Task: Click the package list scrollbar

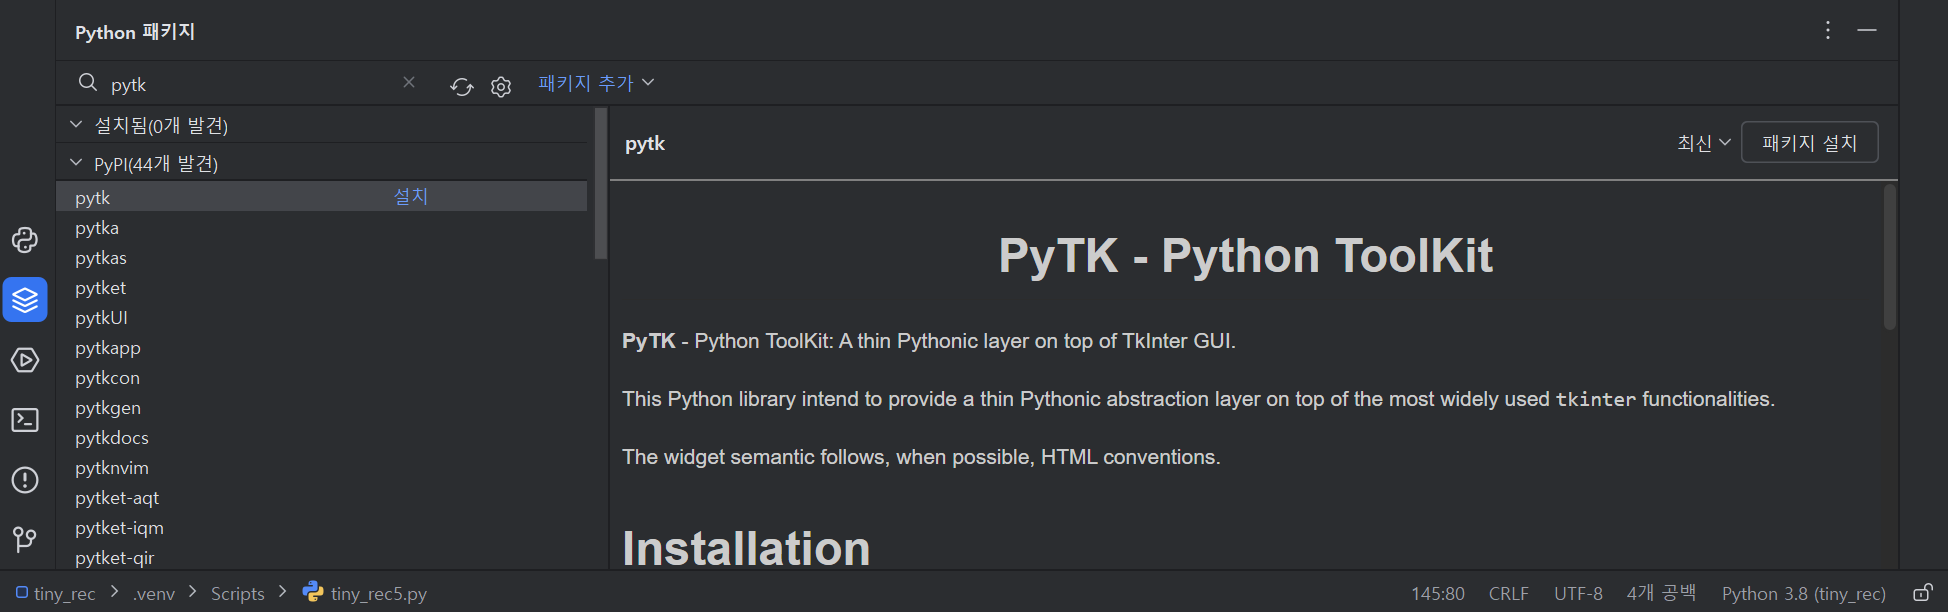Action: pos(600,184)
